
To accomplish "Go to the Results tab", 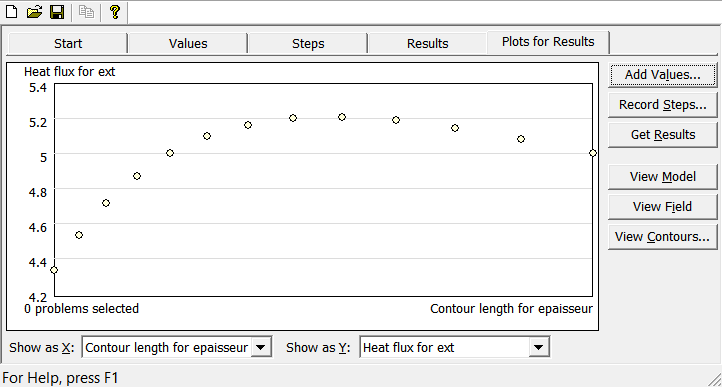I will click(x=427, y=43).
